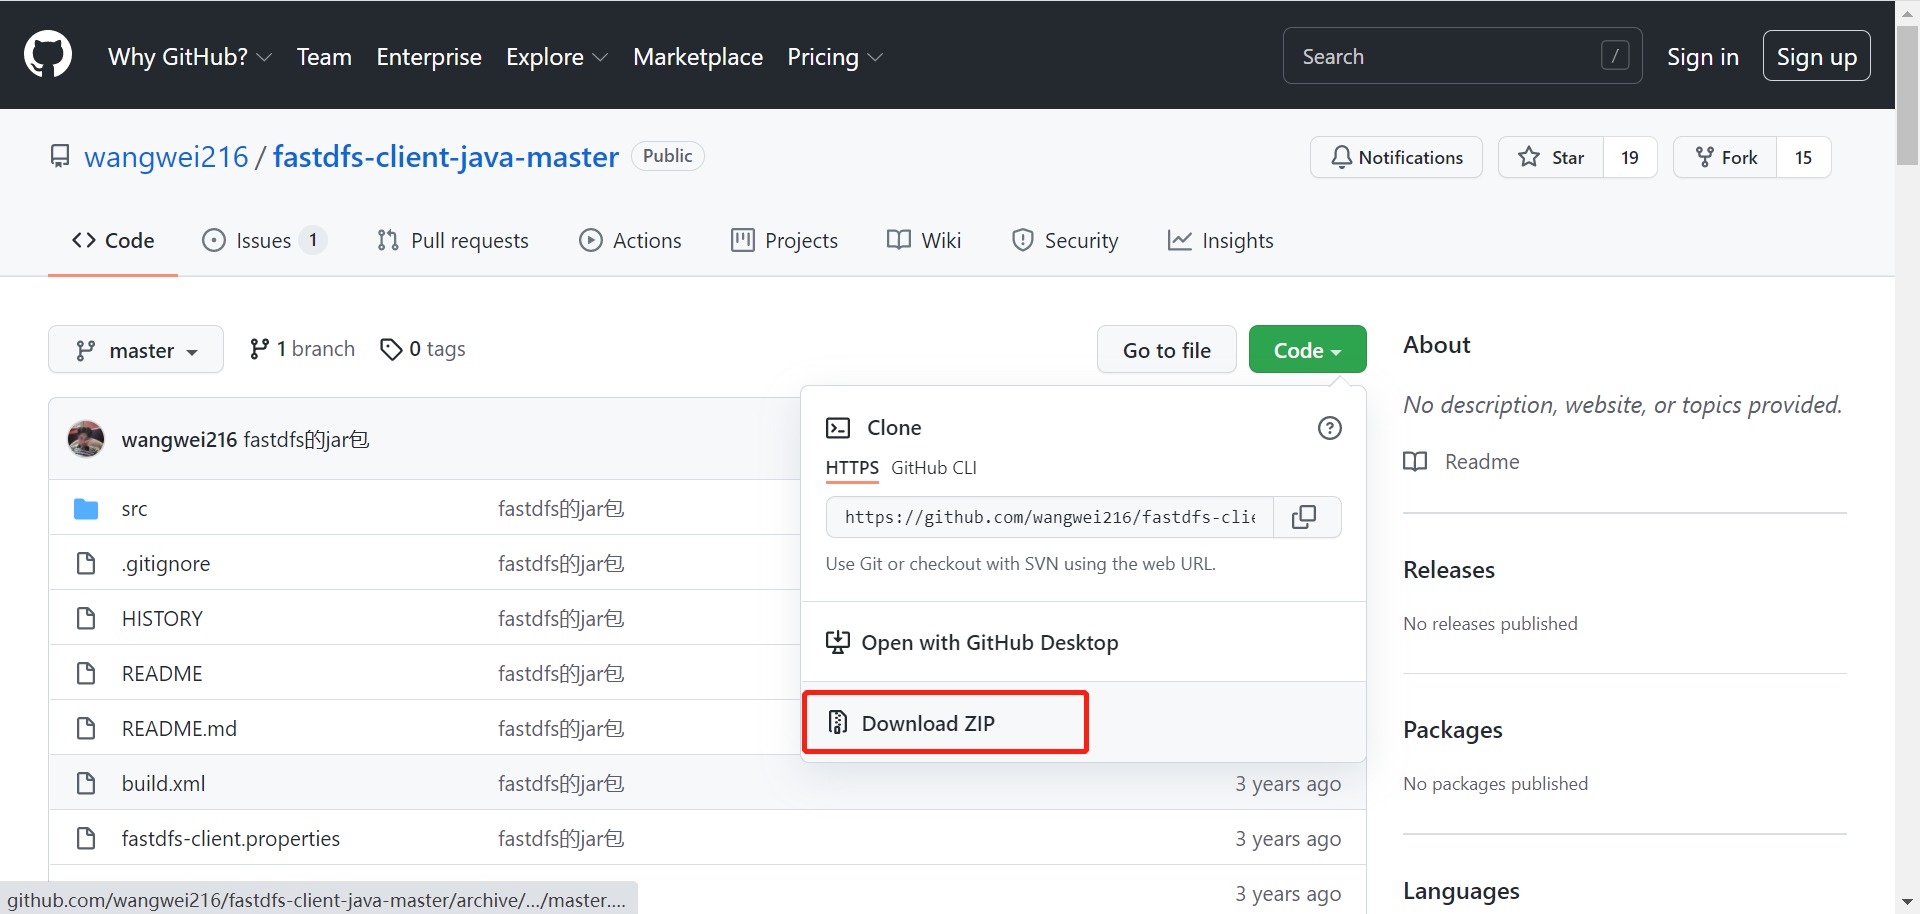Click the README.md file icon

coord(86,729)
